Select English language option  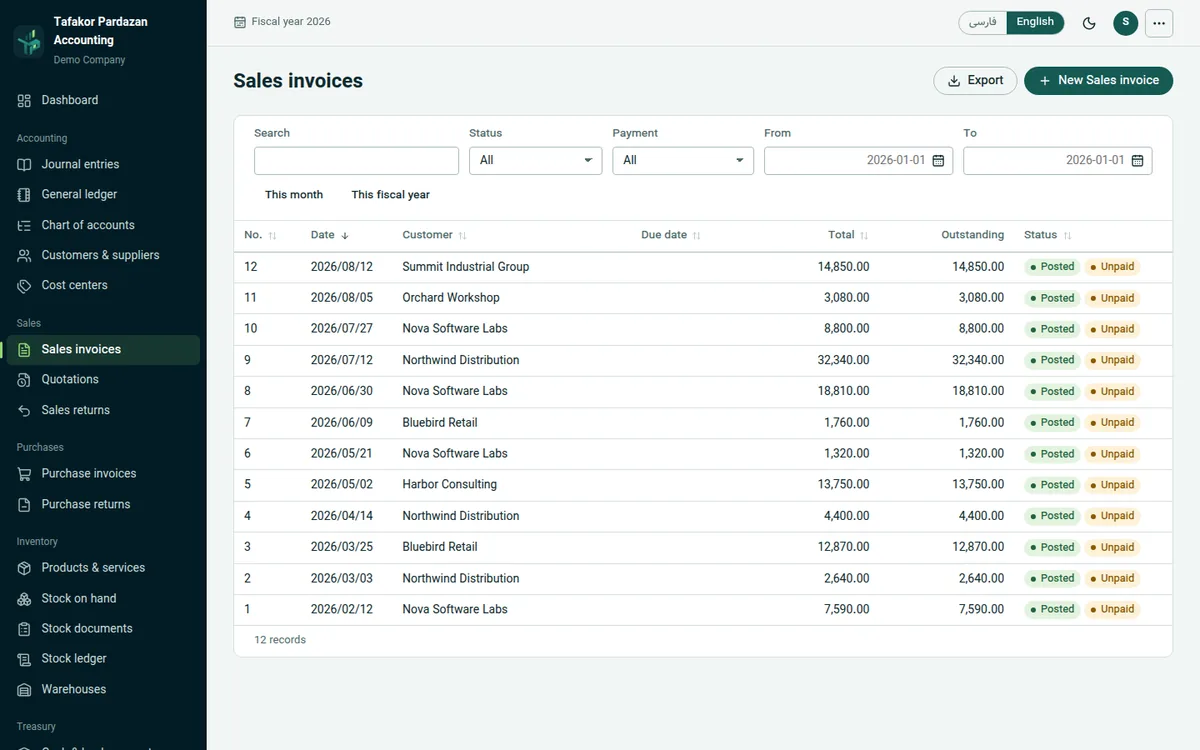(x=1035, y=22)
